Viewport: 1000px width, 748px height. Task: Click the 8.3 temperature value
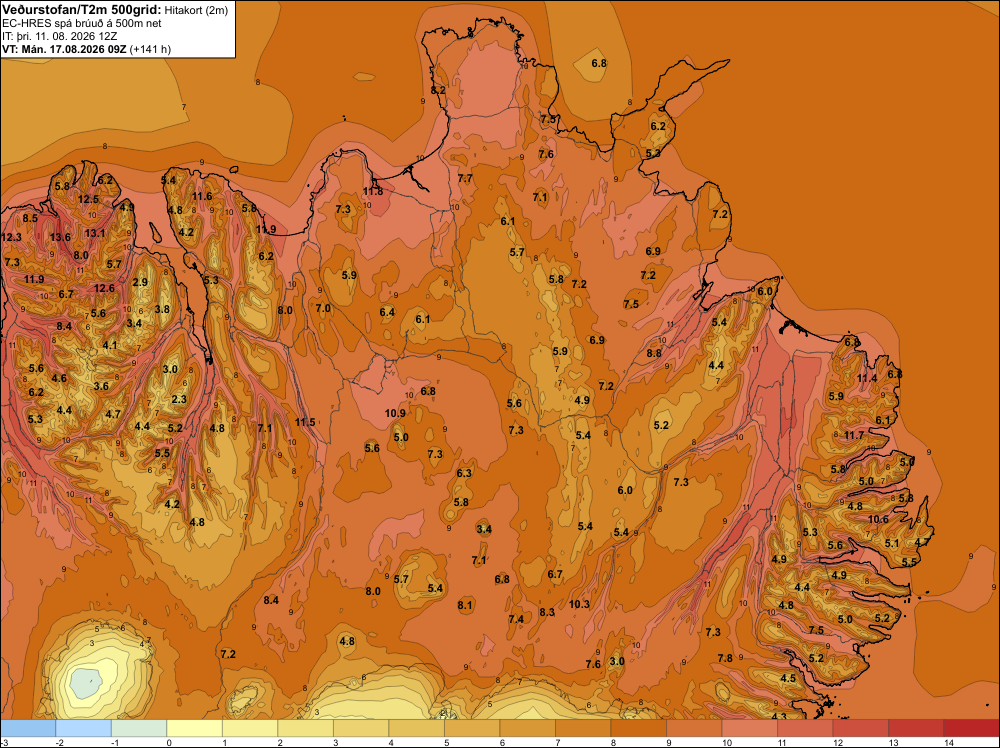547,612
